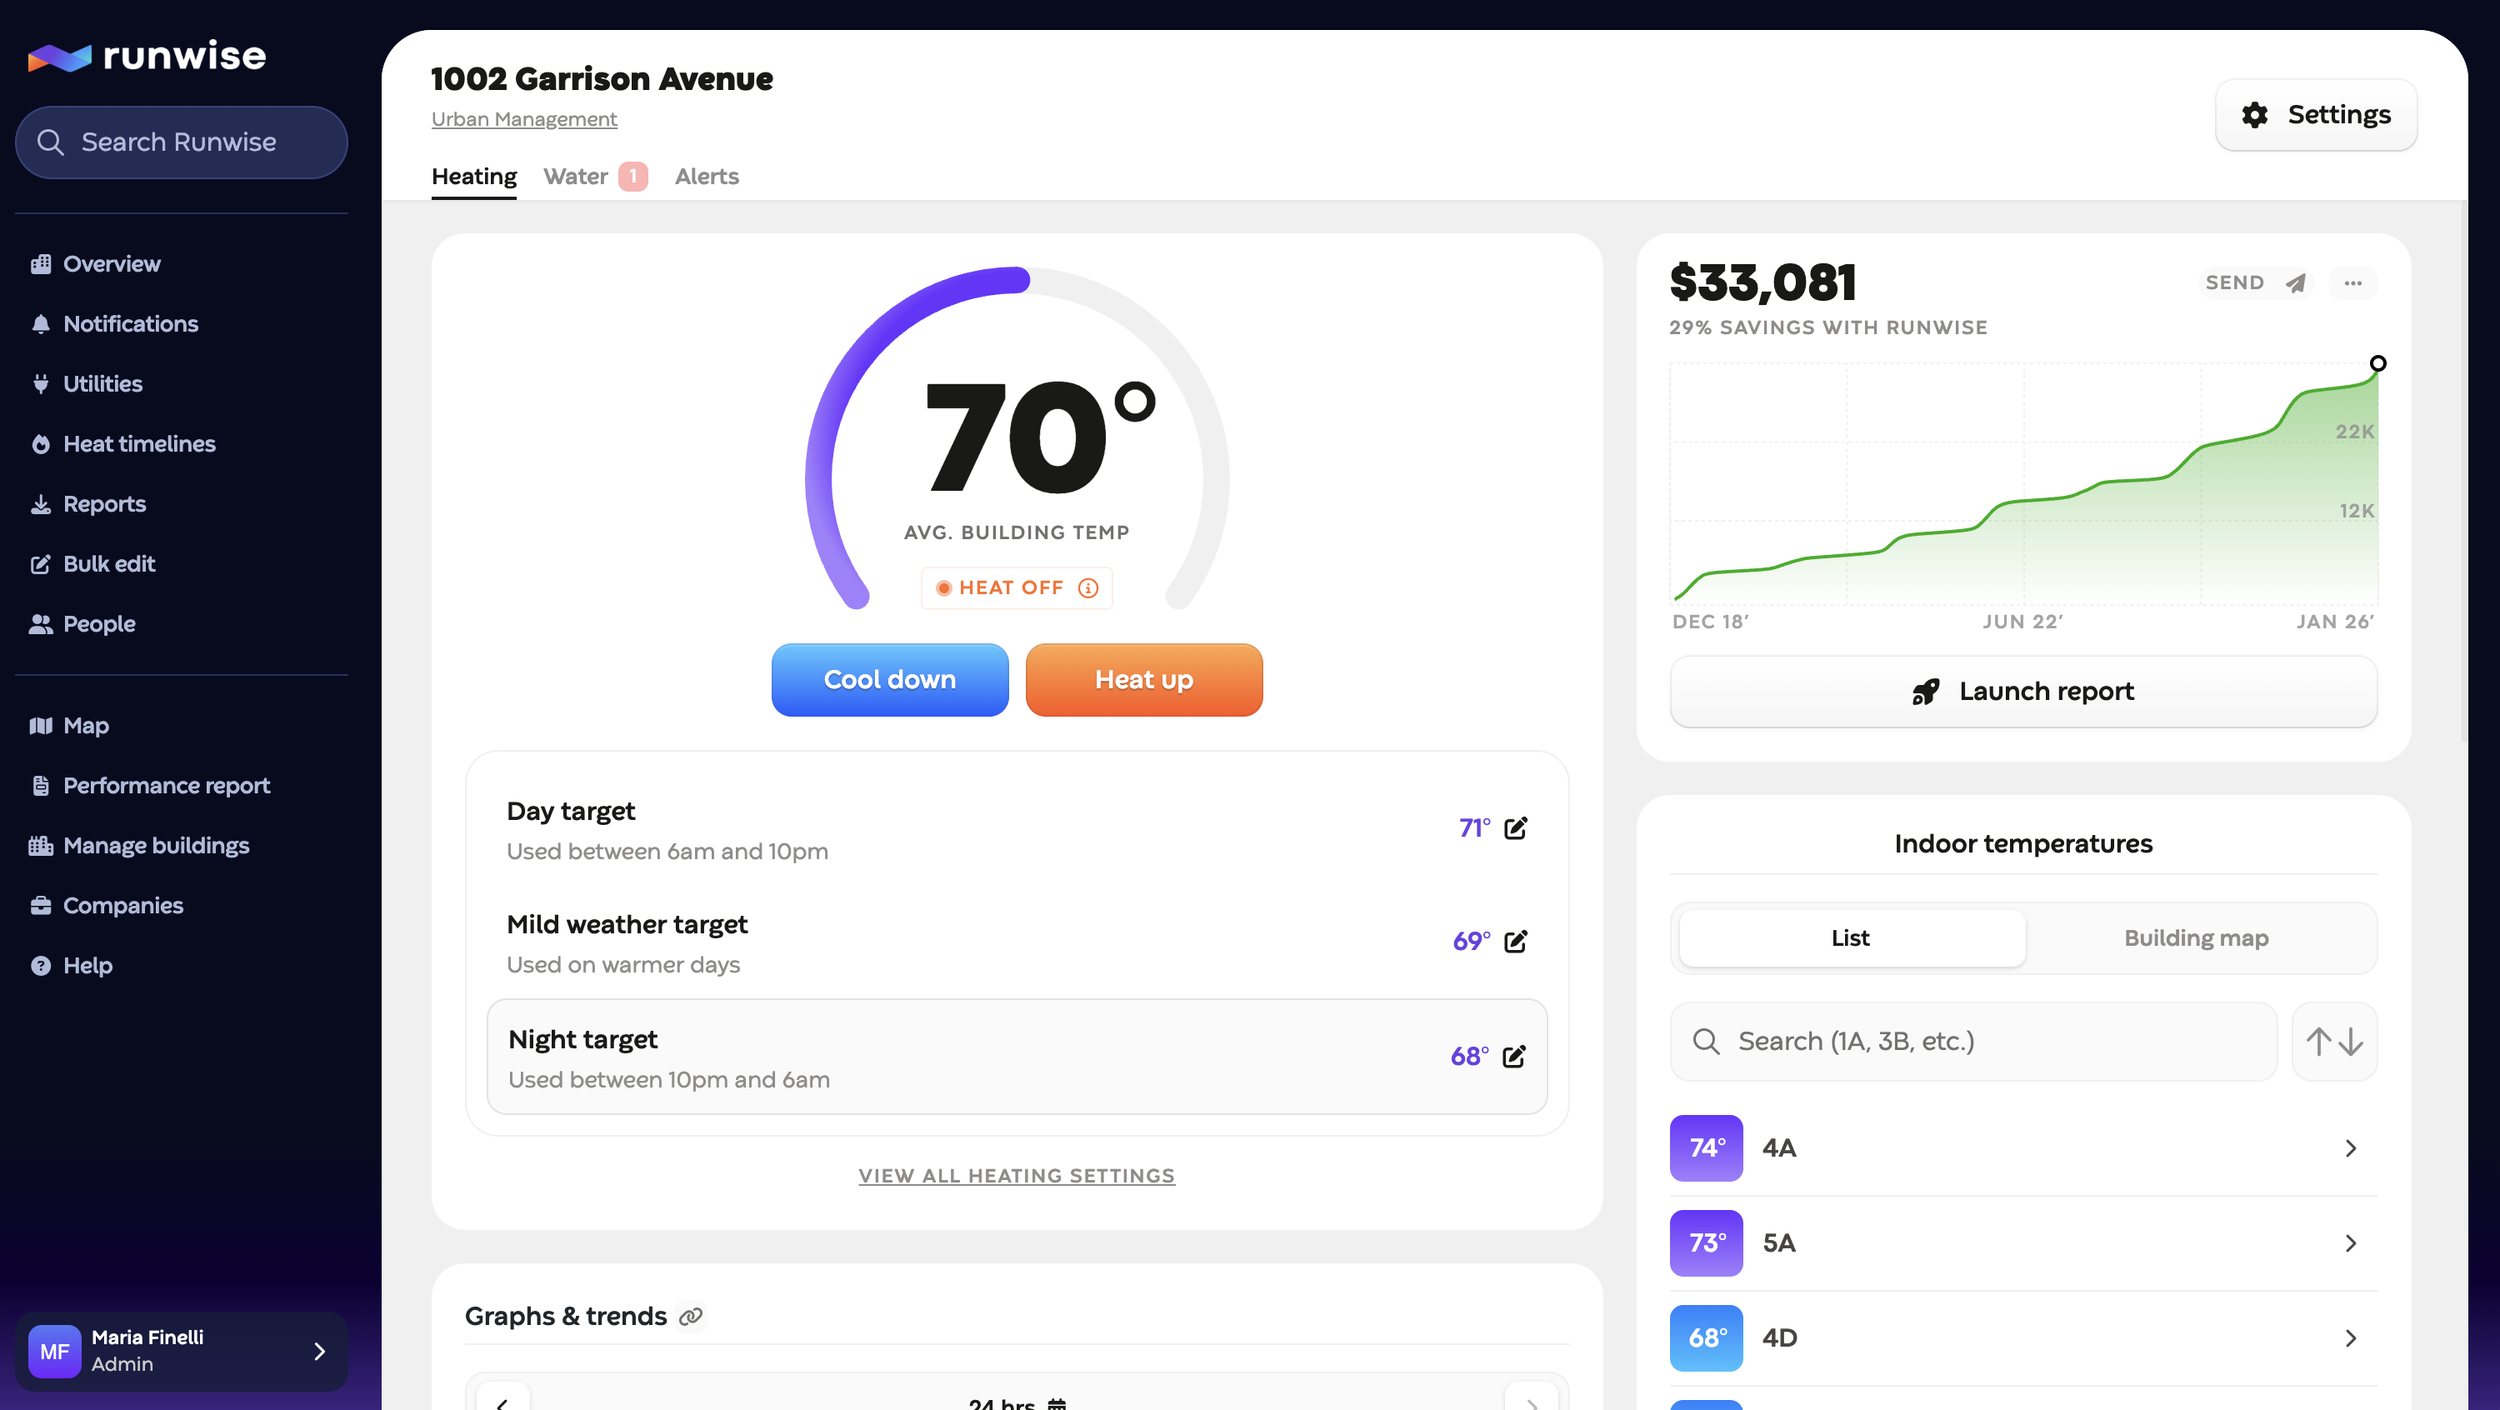This screenshot has height=1410, width=2500.
Task: Switch to Building map view
Action: (x=2196, y=938)
